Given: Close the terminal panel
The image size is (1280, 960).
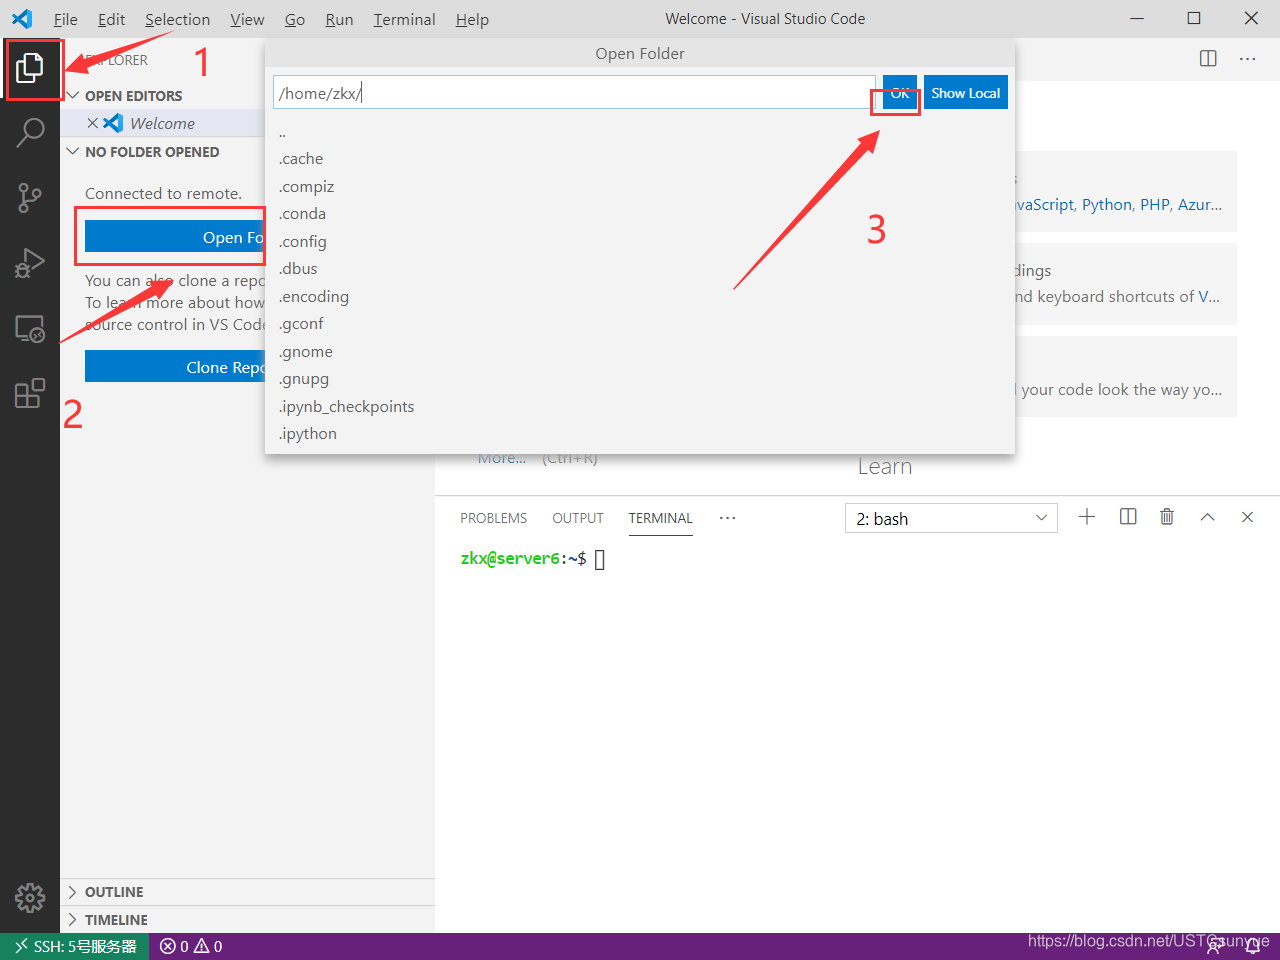Looking at the screenshot, I should (x=1247, y=517).
